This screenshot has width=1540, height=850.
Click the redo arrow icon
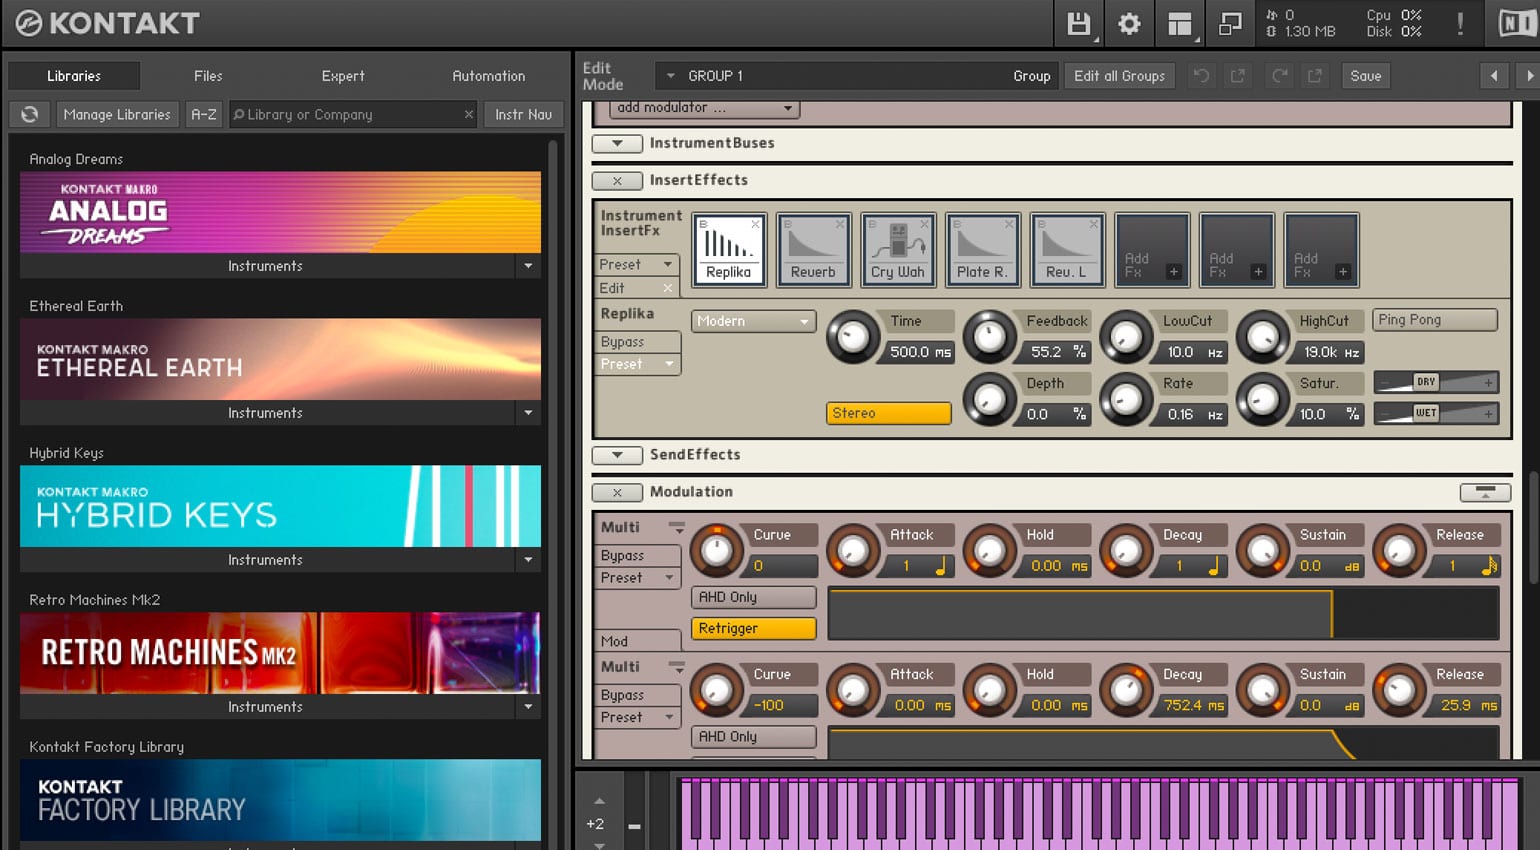1279,76
